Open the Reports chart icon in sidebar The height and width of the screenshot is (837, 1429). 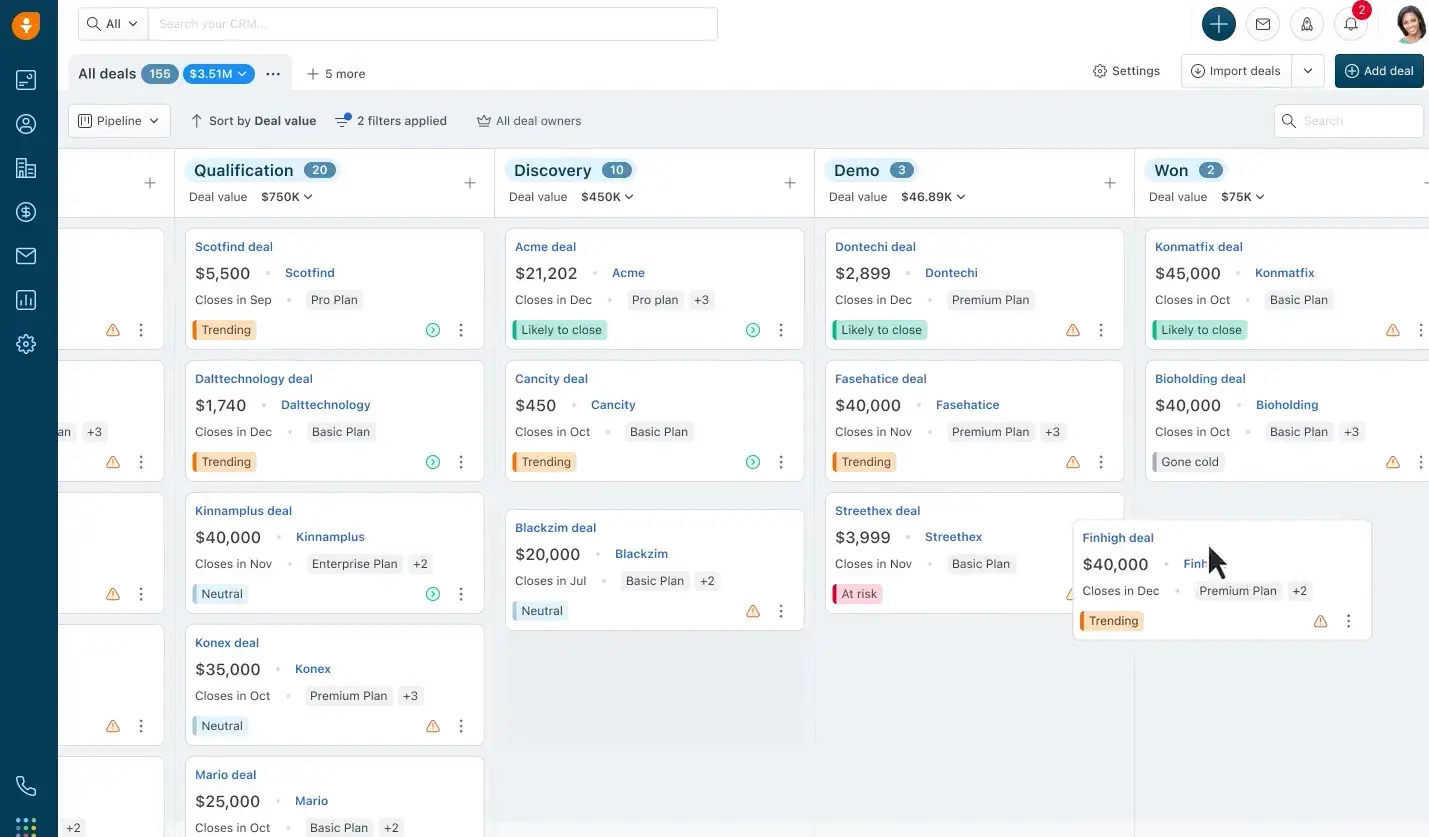click(x=26, y=300)
